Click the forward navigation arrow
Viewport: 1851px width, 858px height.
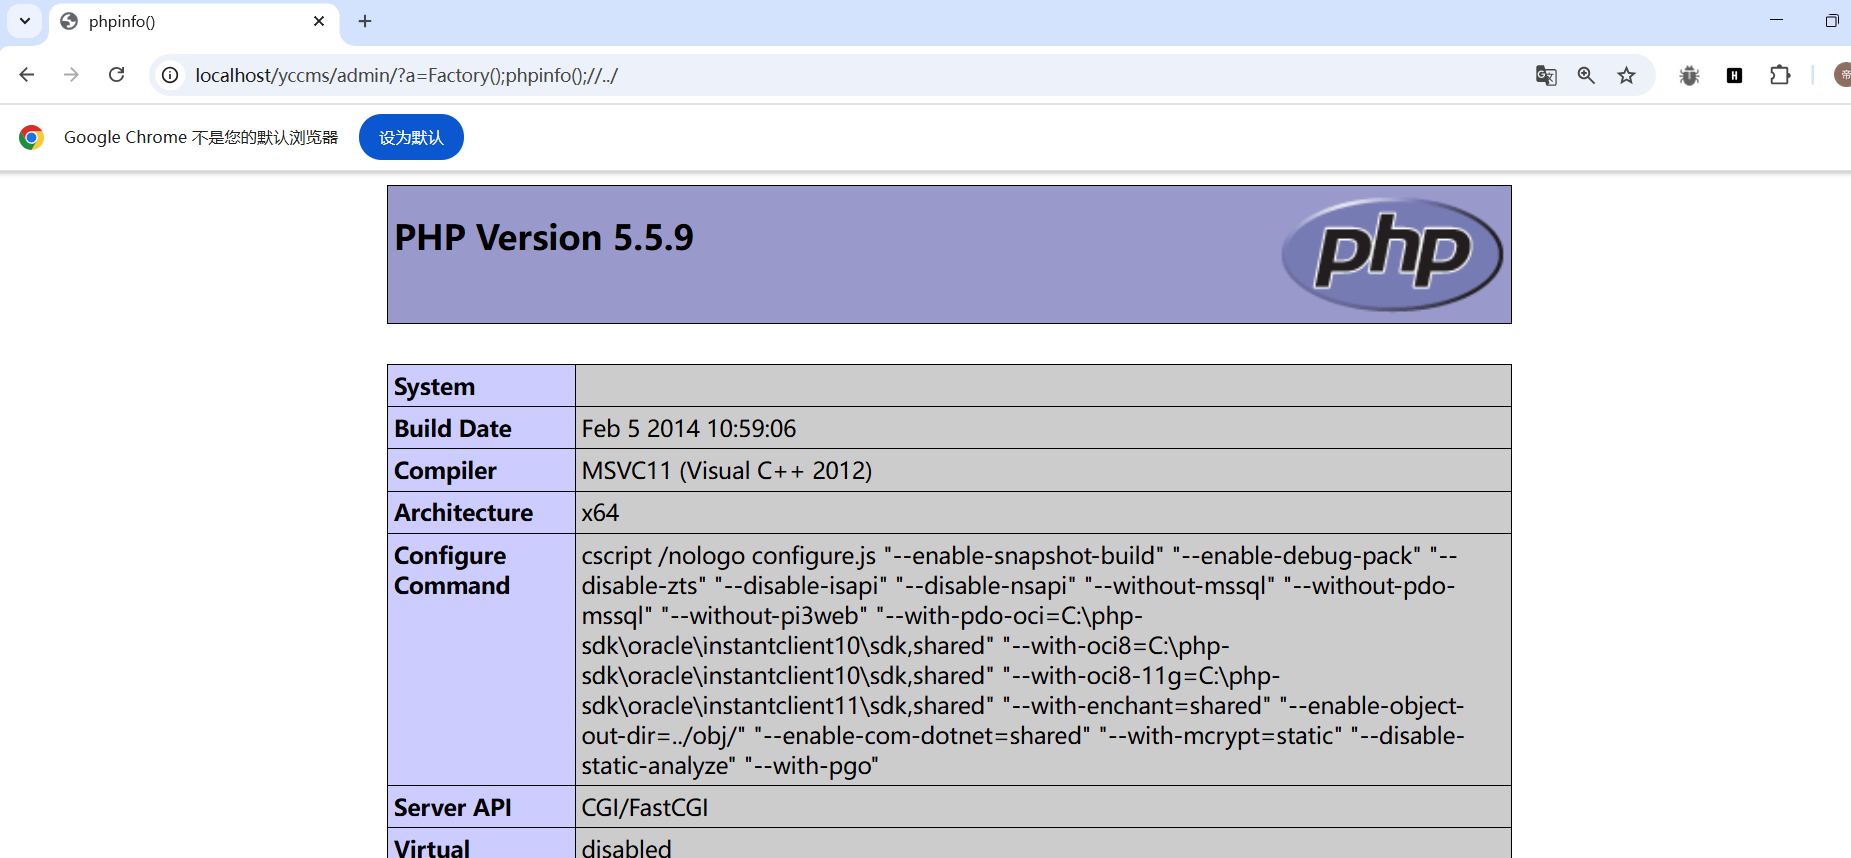click(x=71, y=75)
